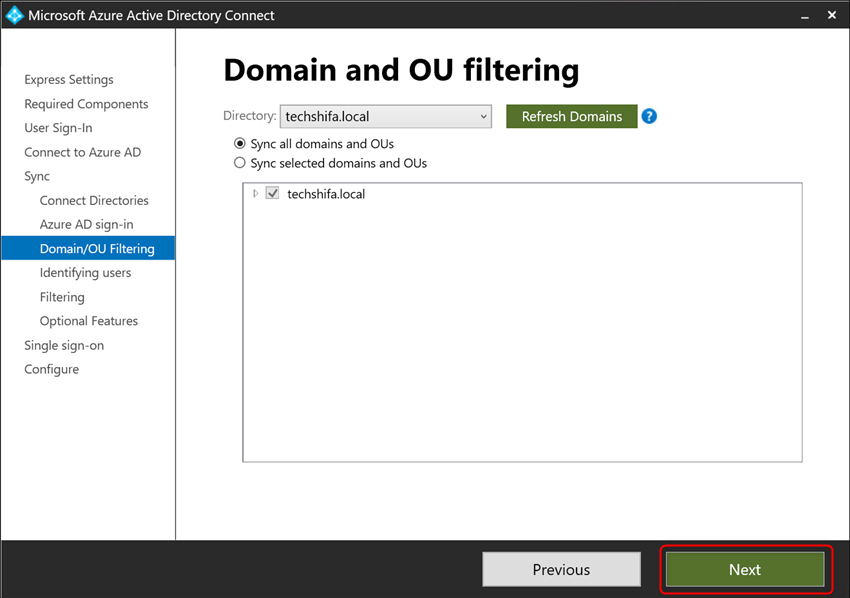Expand the techshifa.local tree node
This screenshot has width=850, height=598.
(255, 193)
